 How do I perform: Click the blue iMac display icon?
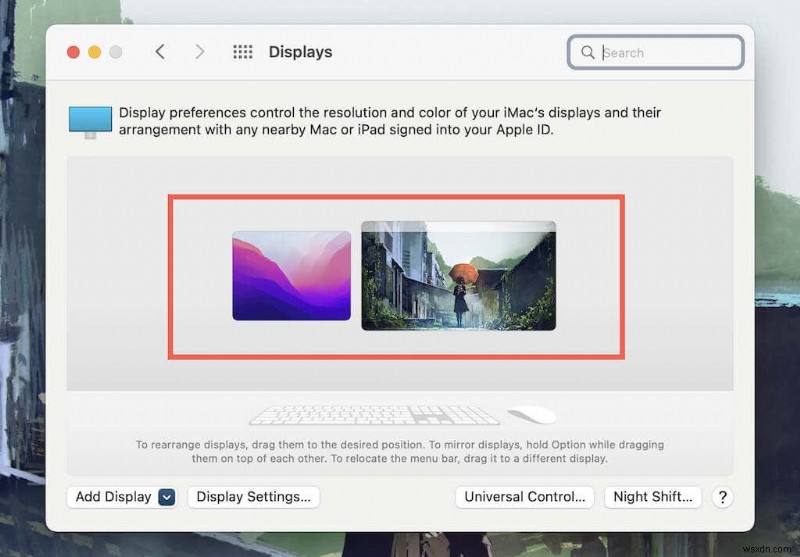90,122
